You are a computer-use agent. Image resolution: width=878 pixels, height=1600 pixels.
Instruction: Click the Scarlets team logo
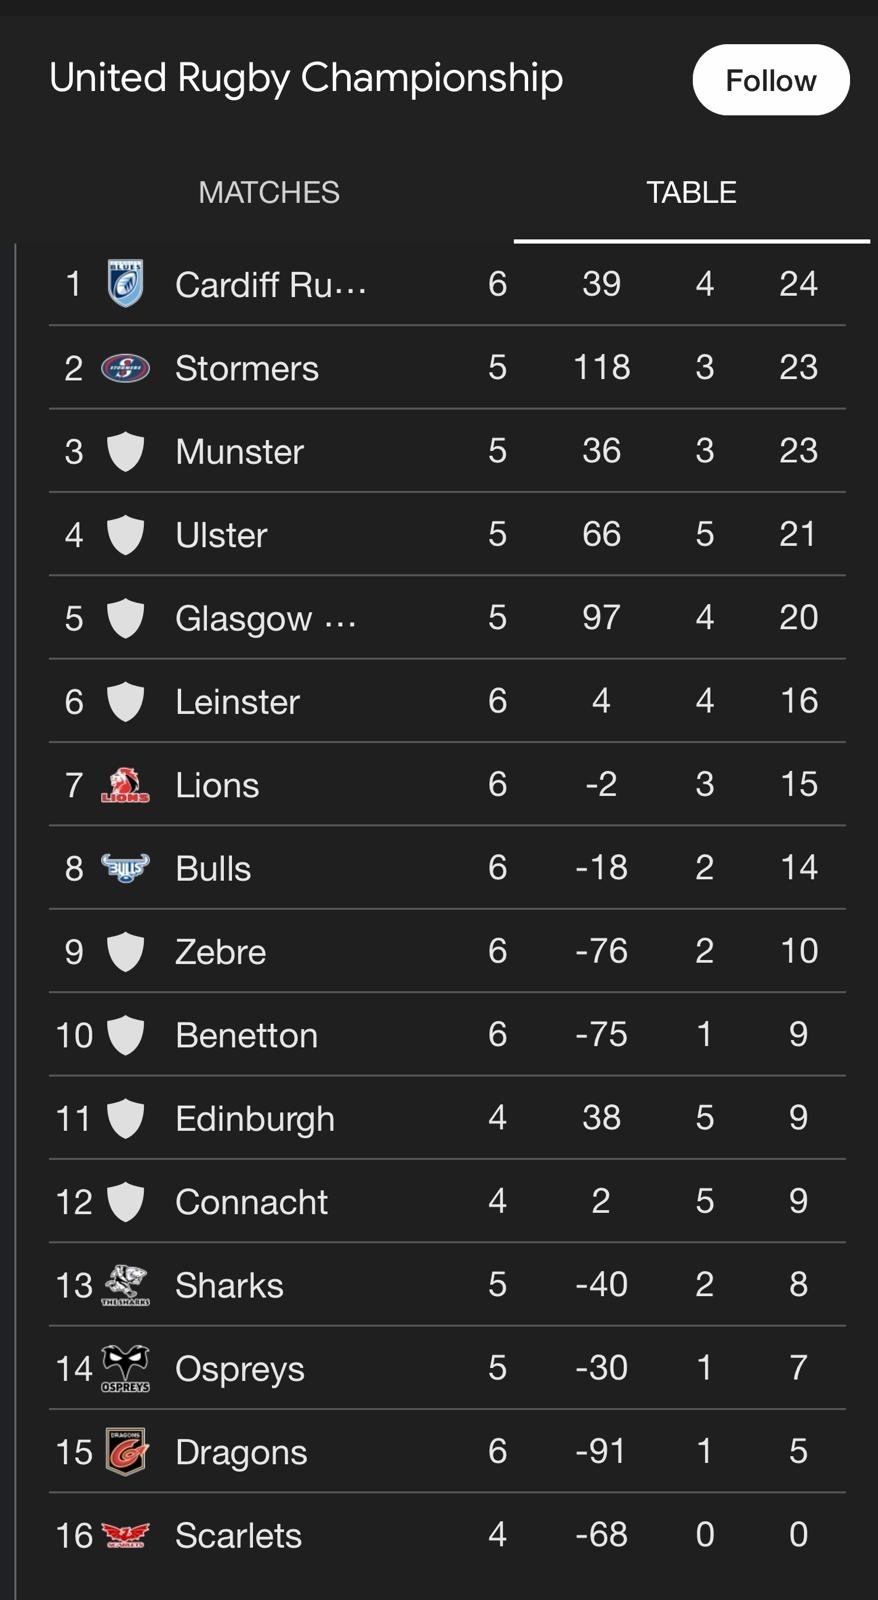[x=125, y=1535]
